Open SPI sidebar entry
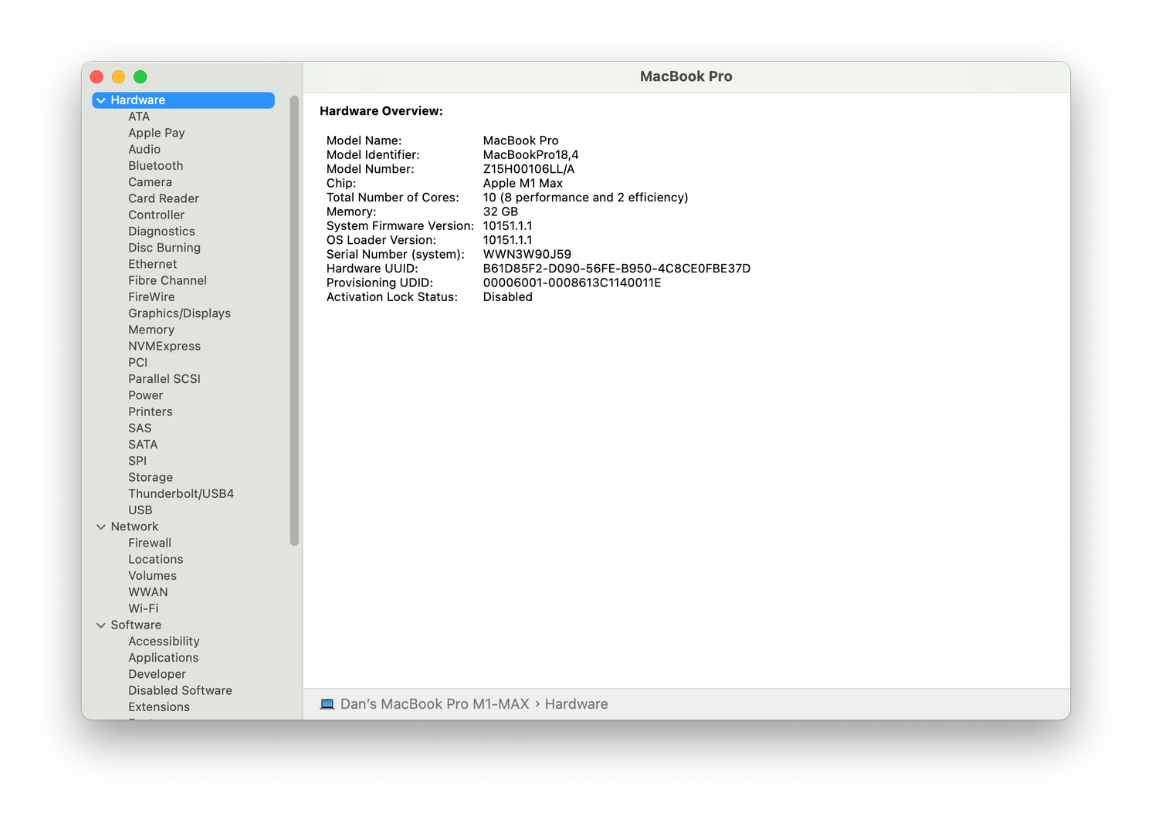1151x820 pixels. 137,461
